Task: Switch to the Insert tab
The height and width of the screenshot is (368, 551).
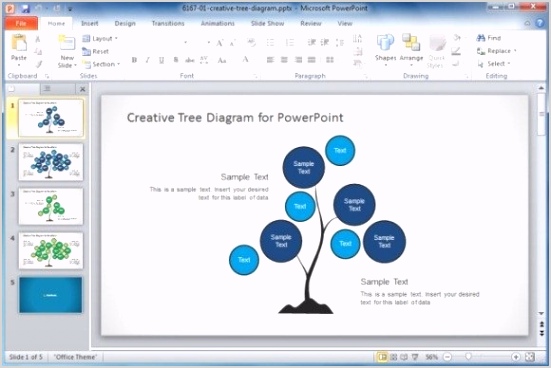Action: tap(90, 23)
